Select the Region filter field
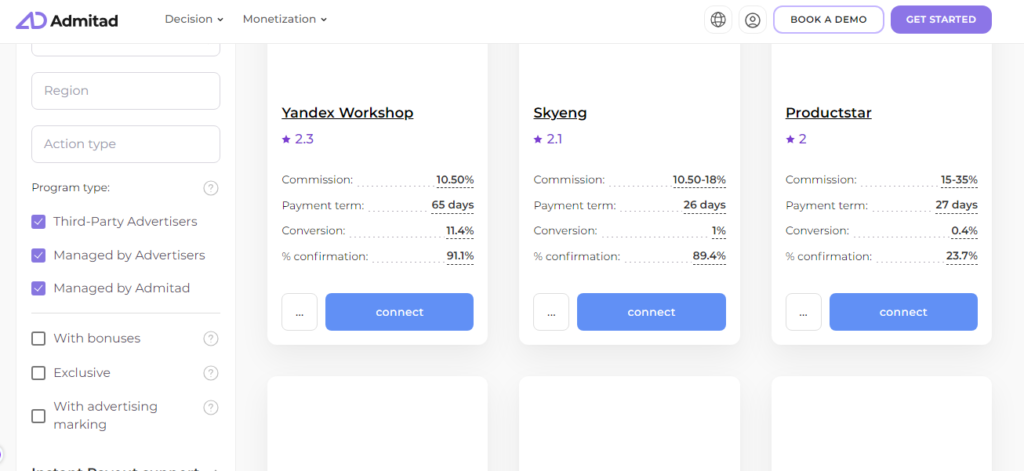This screenshot has width=1024, height=471. pyautogui.click(x=125, y=91)
